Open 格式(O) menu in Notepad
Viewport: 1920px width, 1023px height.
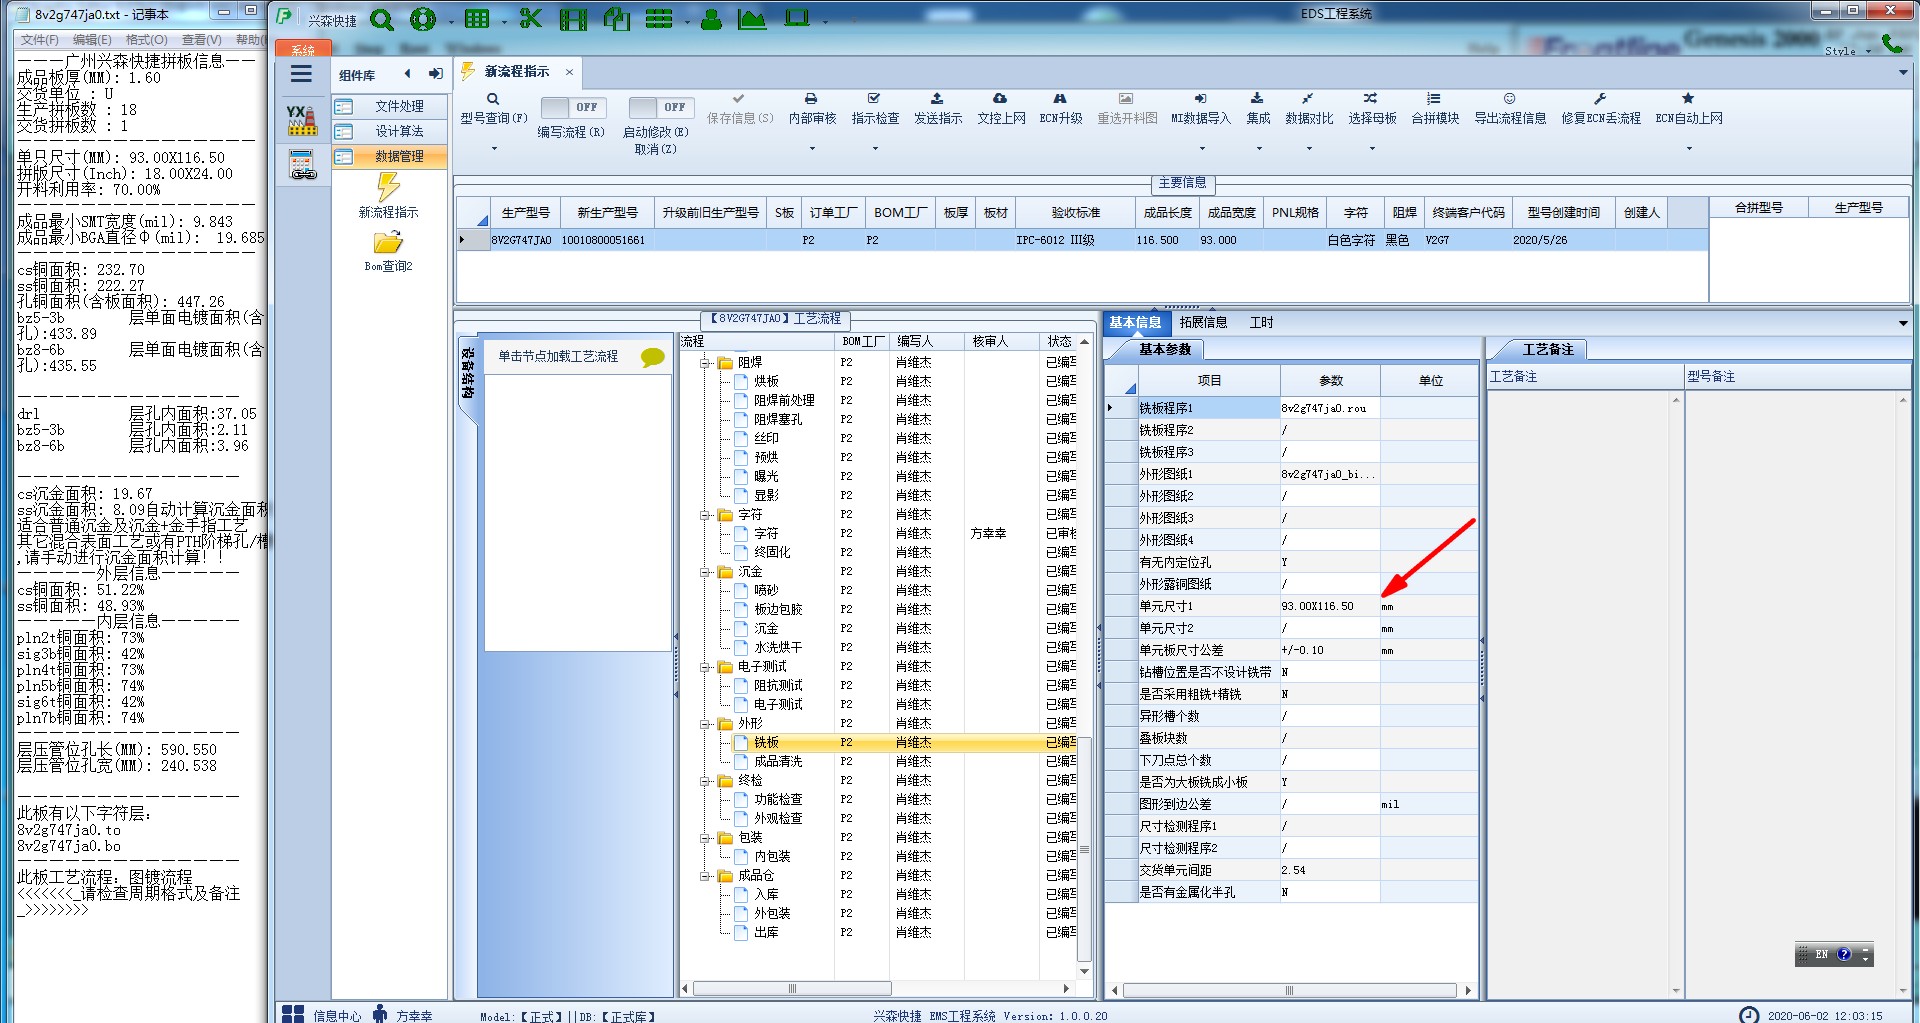point(146,40)
